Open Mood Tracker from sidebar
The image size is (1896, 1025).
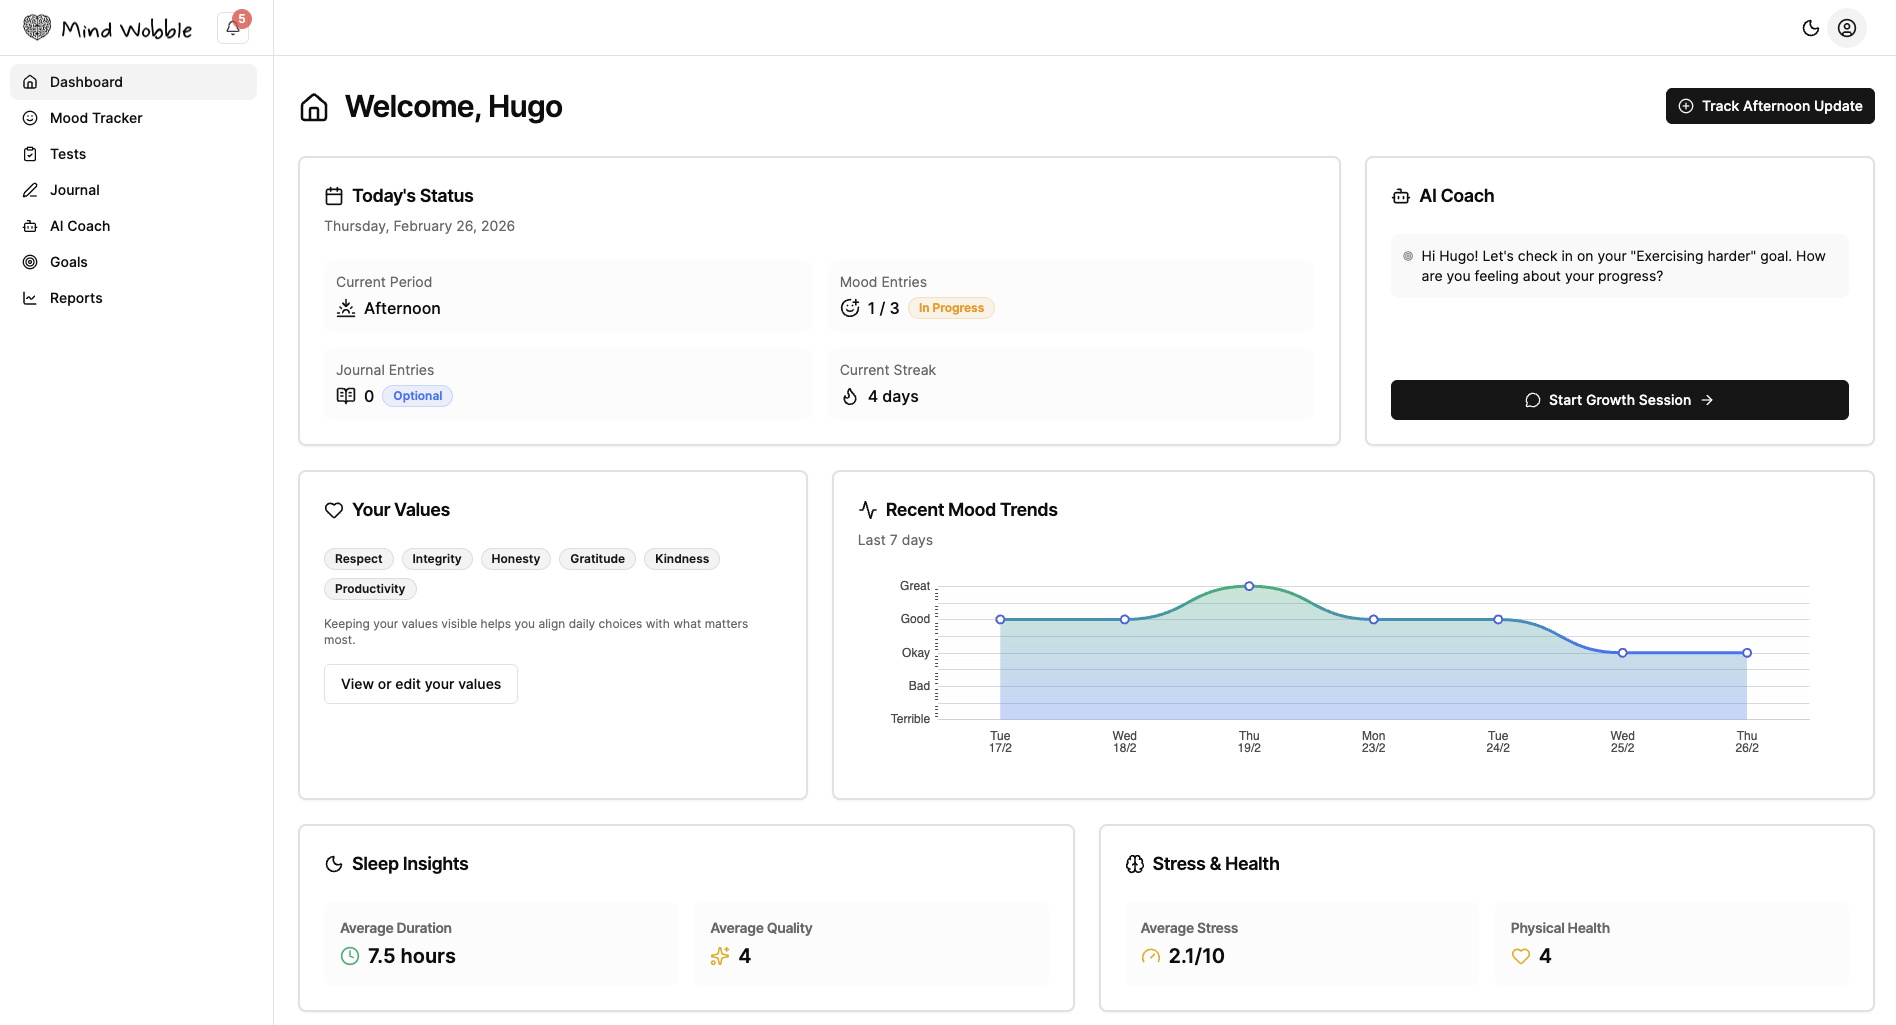coord(133,118)
